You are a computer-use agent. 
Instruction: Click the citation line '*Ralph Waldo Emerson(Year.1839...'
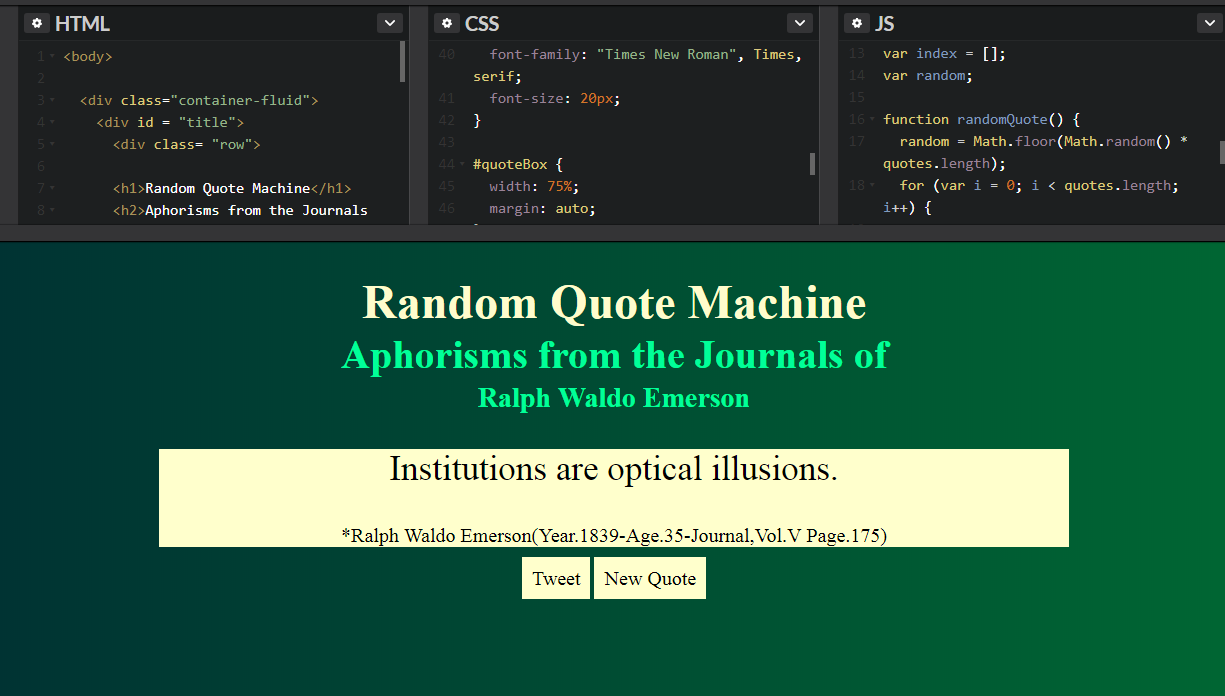pyautogui.click(x=613, y=536)
